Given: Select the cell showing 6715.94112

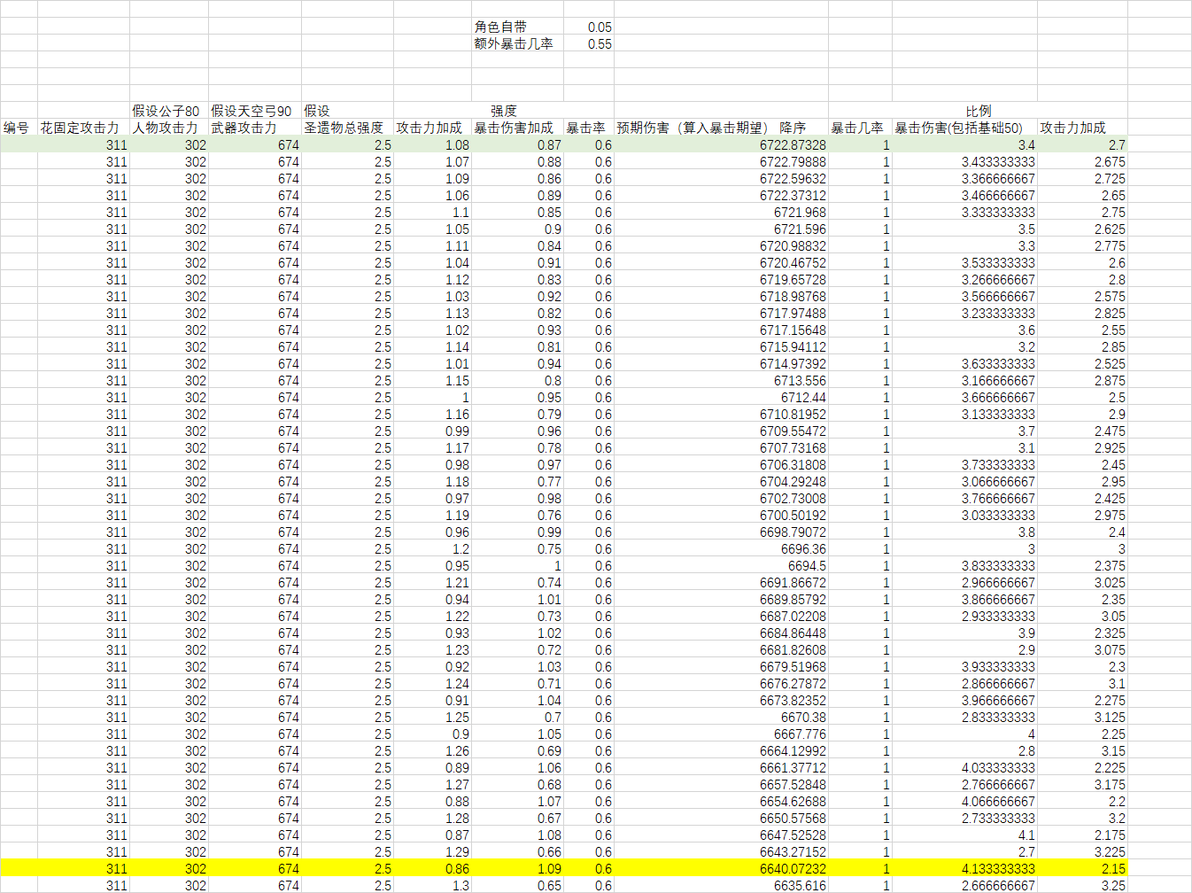Looking at the screenshot, I should pyautogui.click(x=721, y=347).
